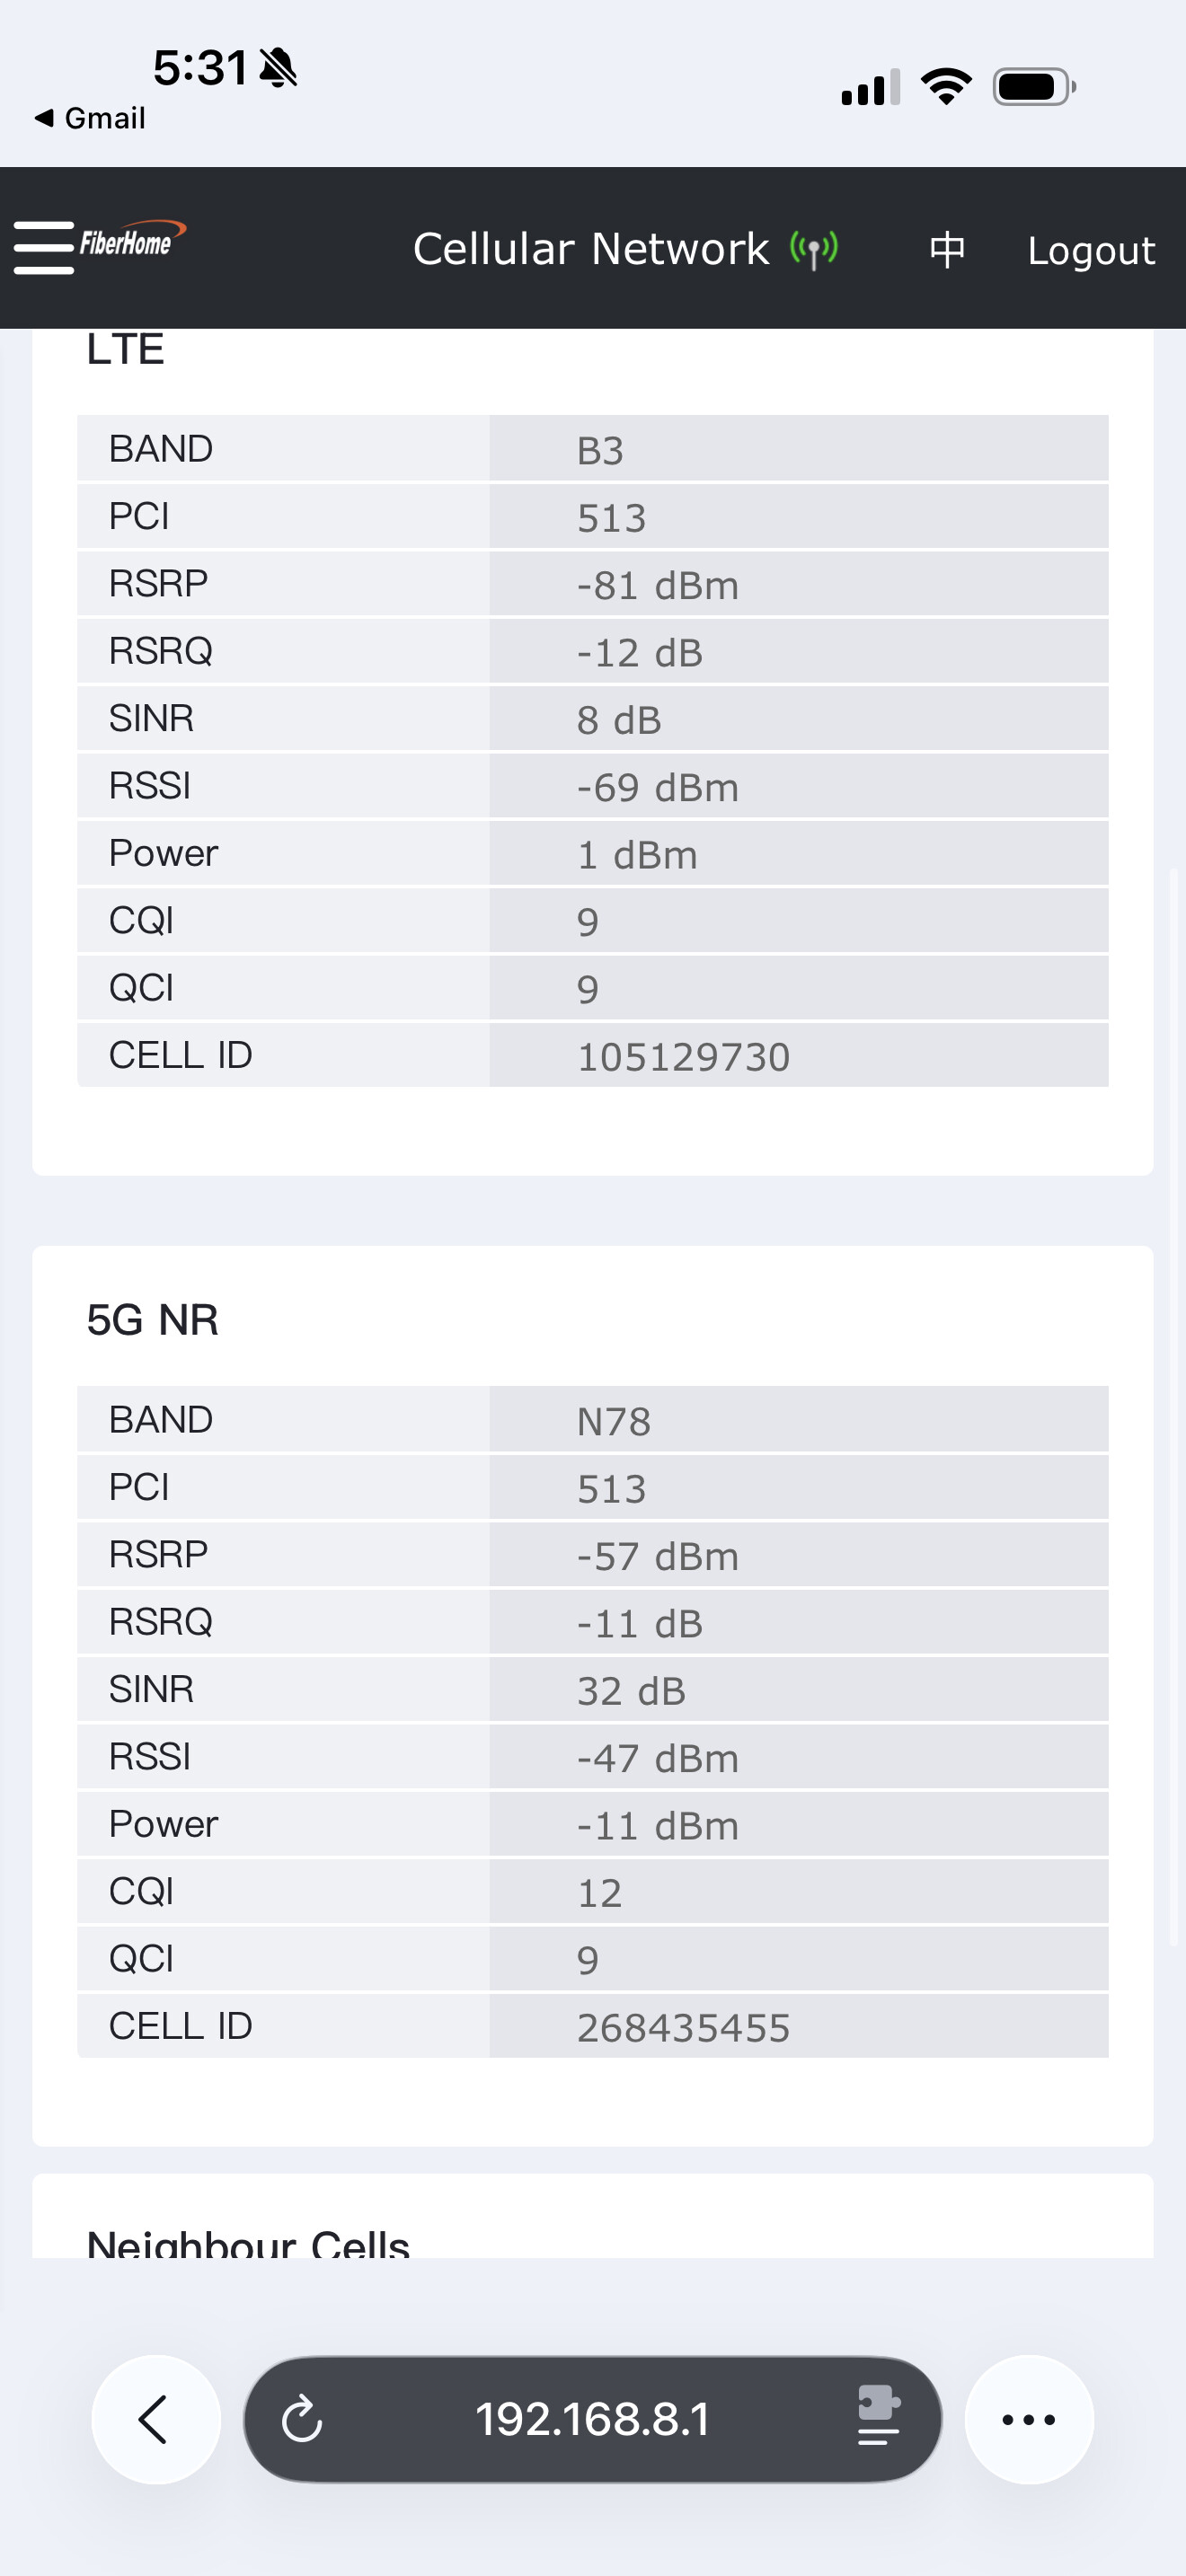
Task: Tap the 5G NR section heading
Action: [x=152, y=1320]
